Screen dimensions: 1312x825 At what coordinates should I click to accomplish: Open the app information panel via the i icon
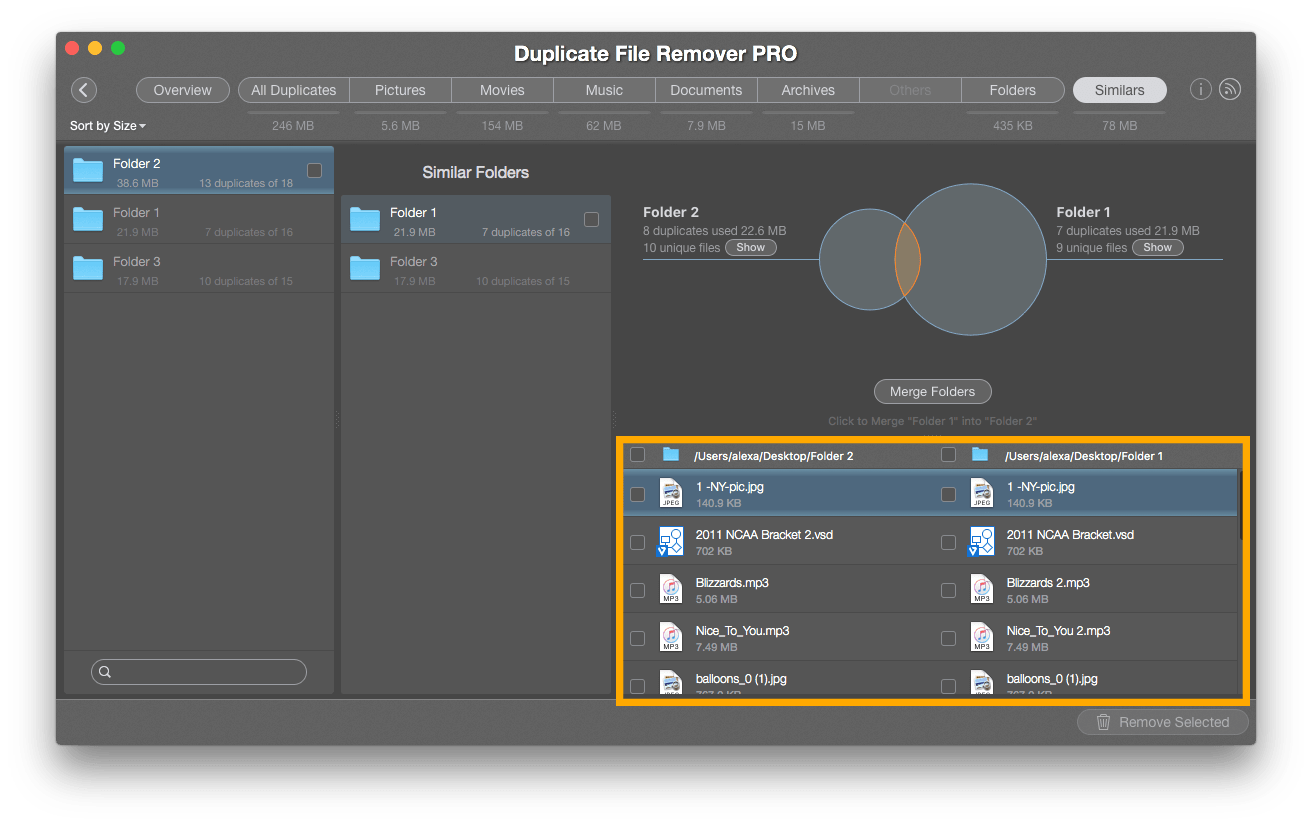(1200, 89)
